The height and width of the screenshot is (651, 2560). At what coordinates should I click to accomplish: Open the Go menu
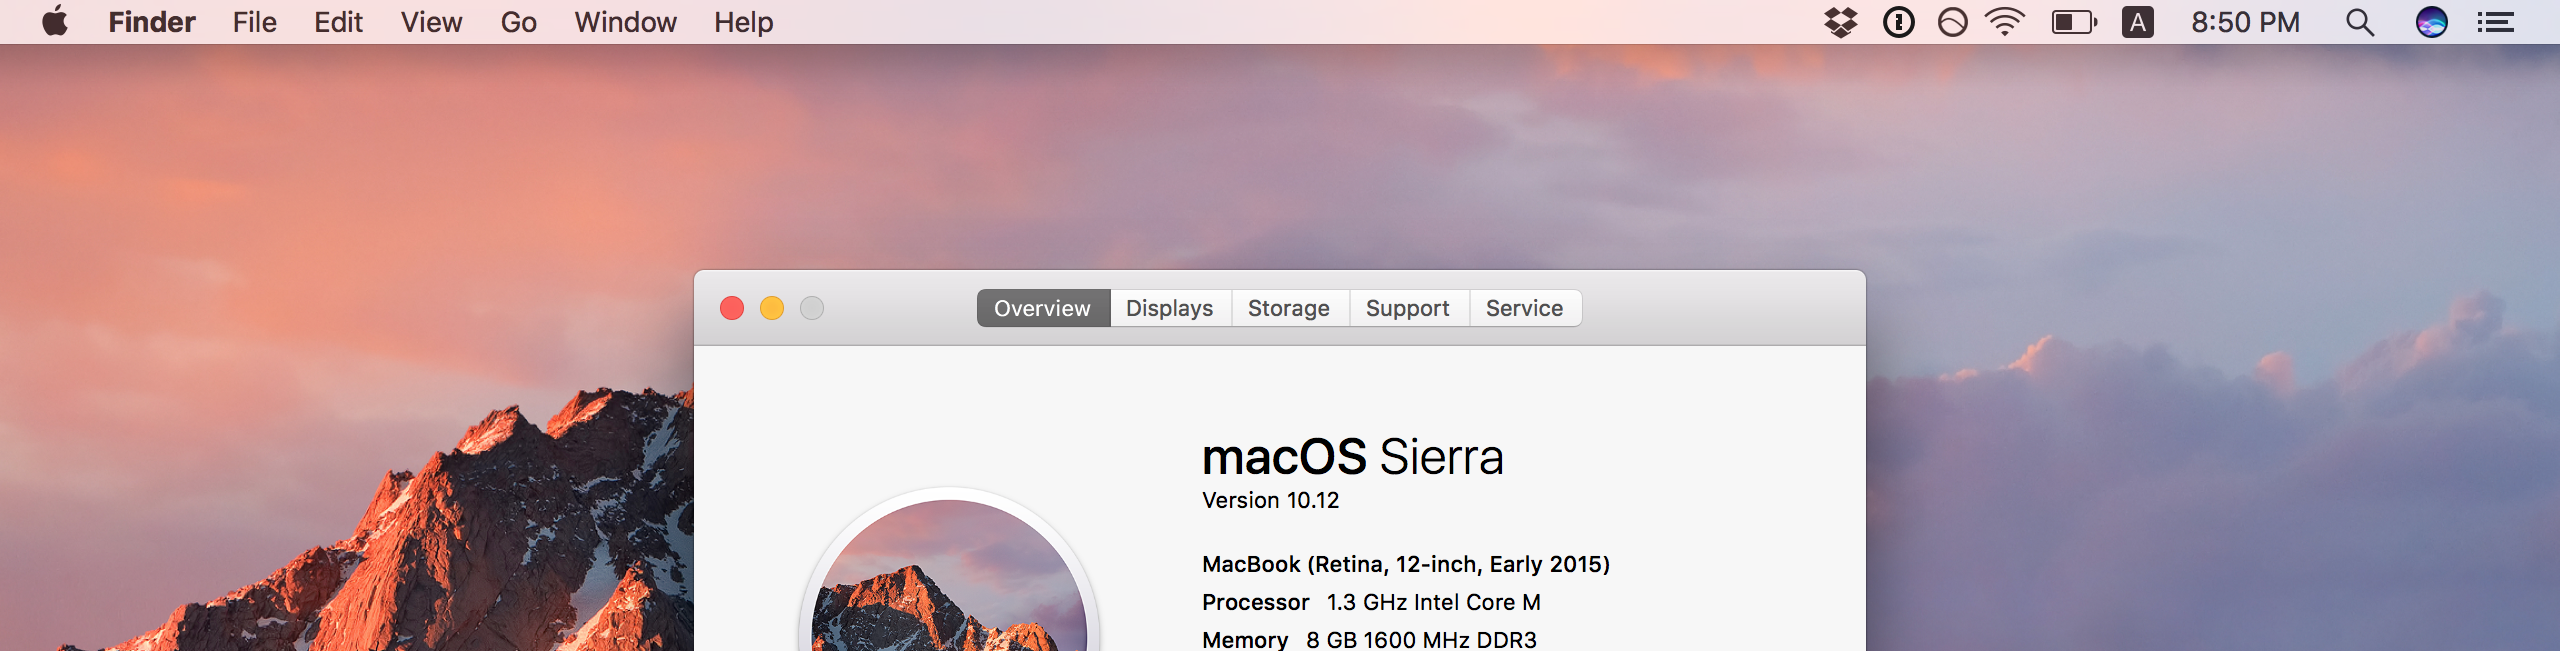518,22
